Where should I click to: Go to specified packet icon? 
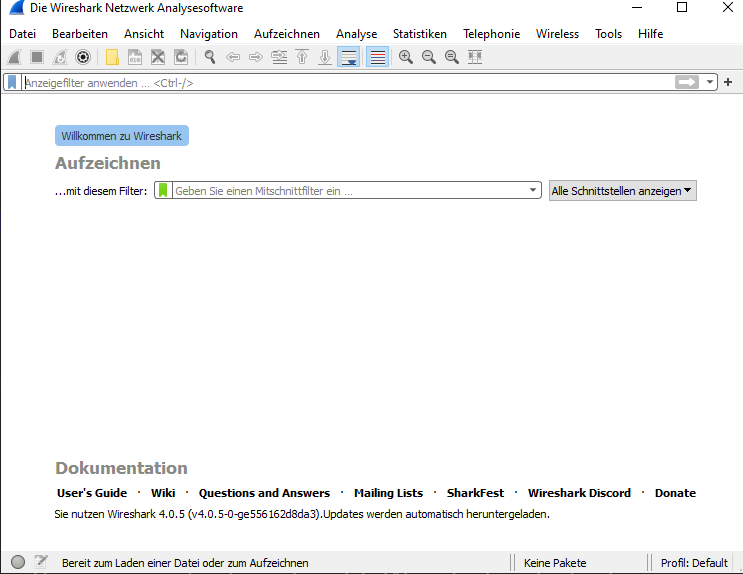click(x=279, y=57)
